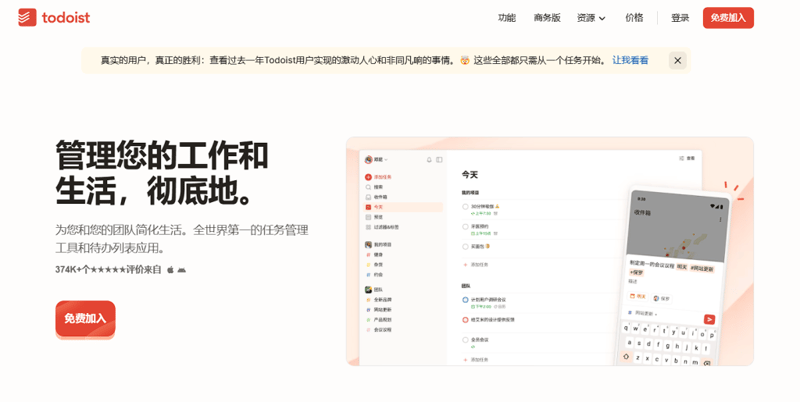Image resolution: width=800 pixels, height=402 pixels.
Task: Click the large hero 免费加入 button
Action: coord(85,319)
